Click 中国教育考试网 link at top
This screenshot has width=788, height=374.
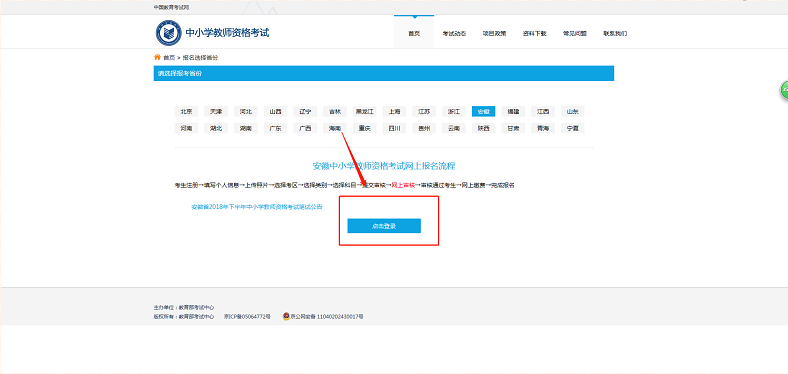click(171, 8)
